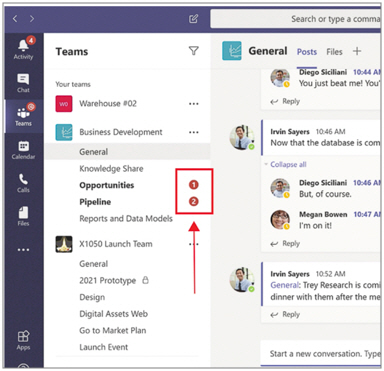Open the Pipeline channel

[95, 202]
